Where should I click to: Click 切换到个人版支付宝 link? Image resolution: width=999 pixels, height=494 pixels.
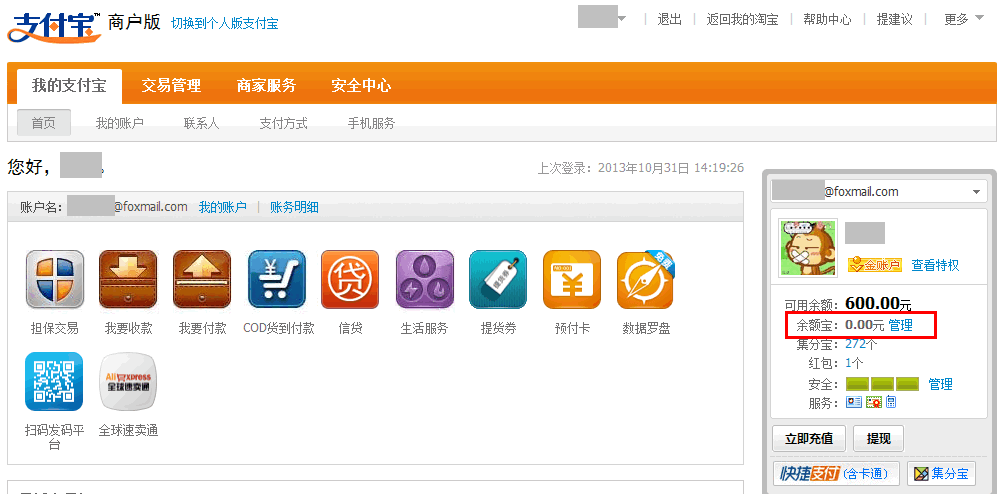[x=225, y=24]
